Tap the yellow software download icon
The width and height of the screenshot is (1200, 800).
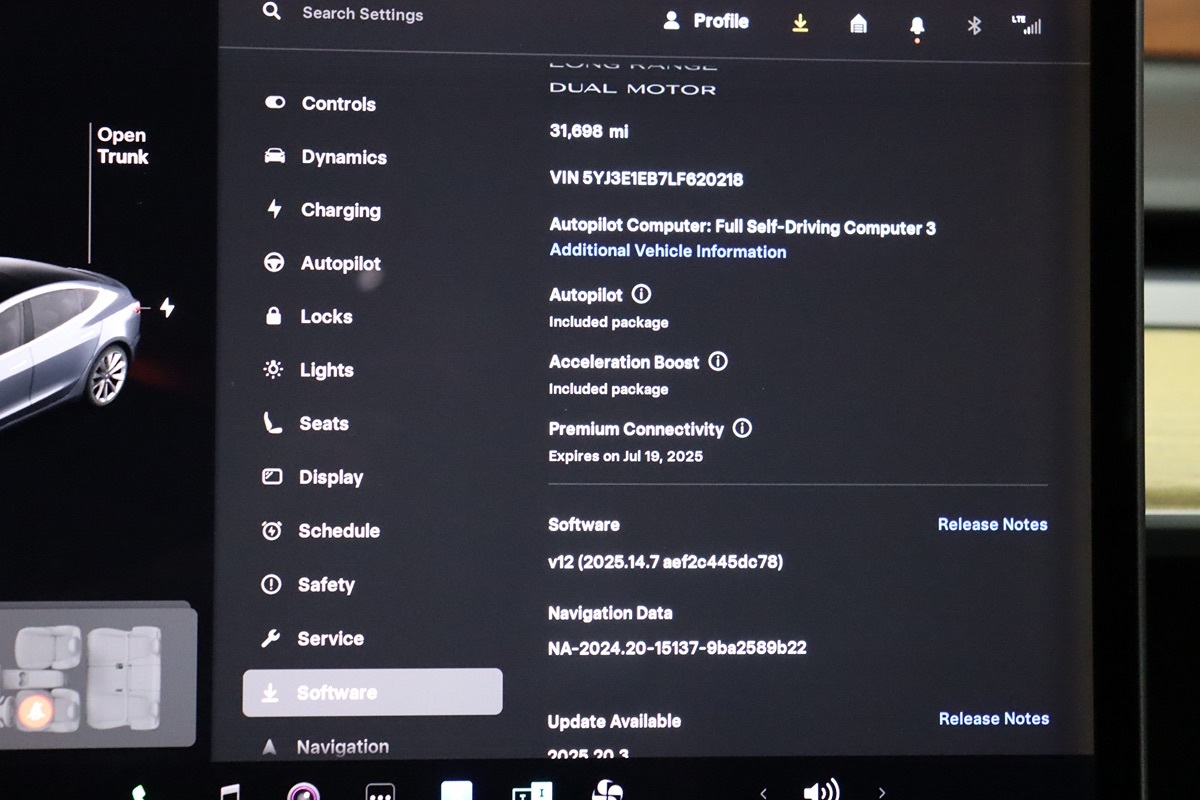coord(800,23)
